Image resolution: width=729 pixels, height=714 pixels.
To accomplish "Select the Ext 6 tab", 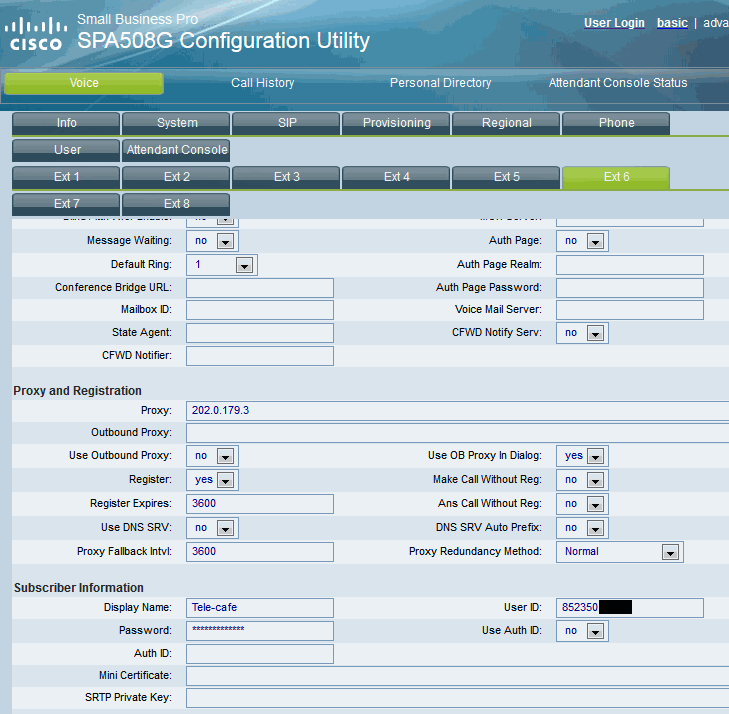I will point(616,177).
